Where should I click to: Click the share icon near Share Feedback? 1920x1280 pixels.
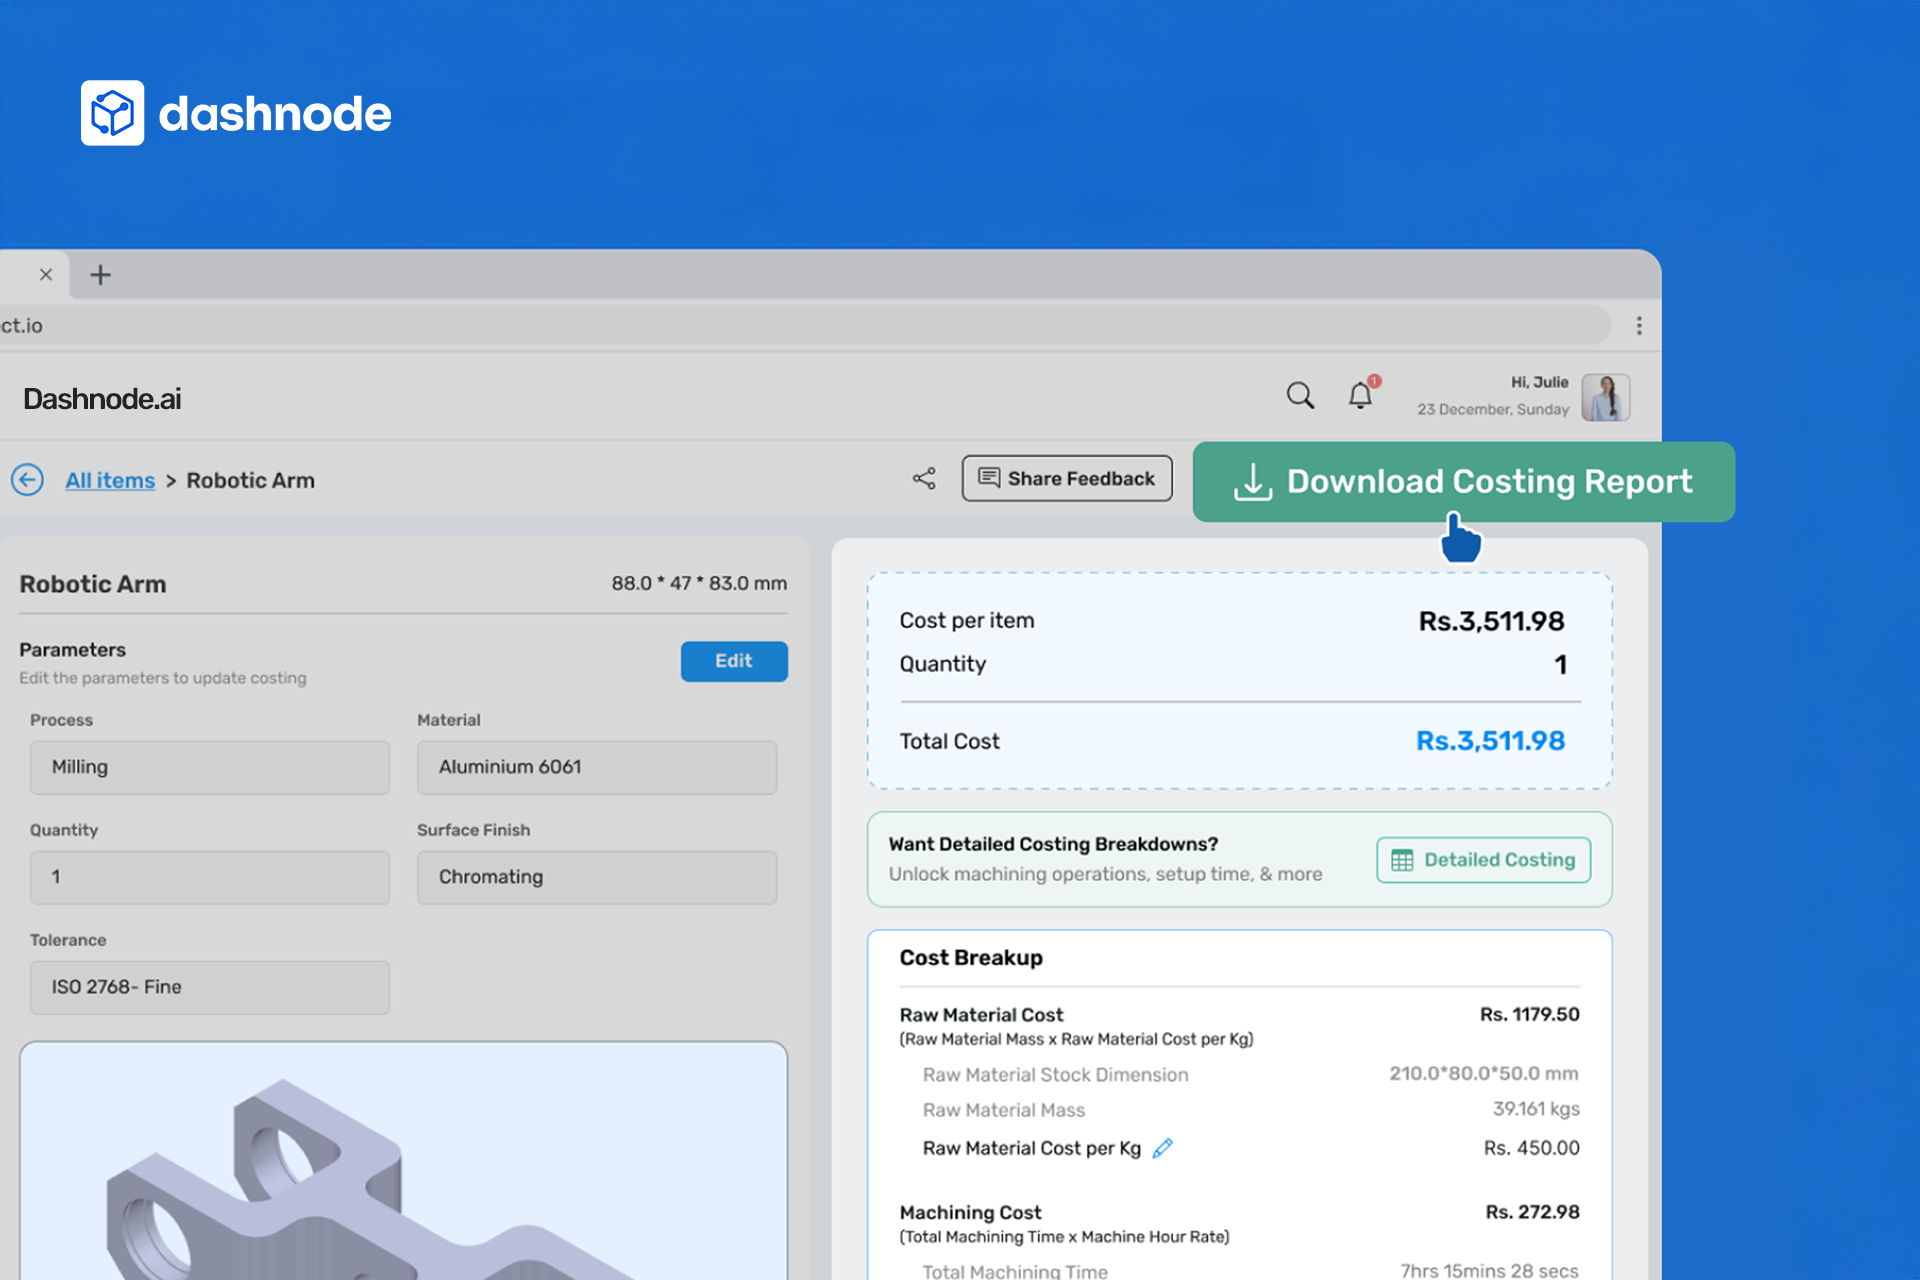[924, 479]
